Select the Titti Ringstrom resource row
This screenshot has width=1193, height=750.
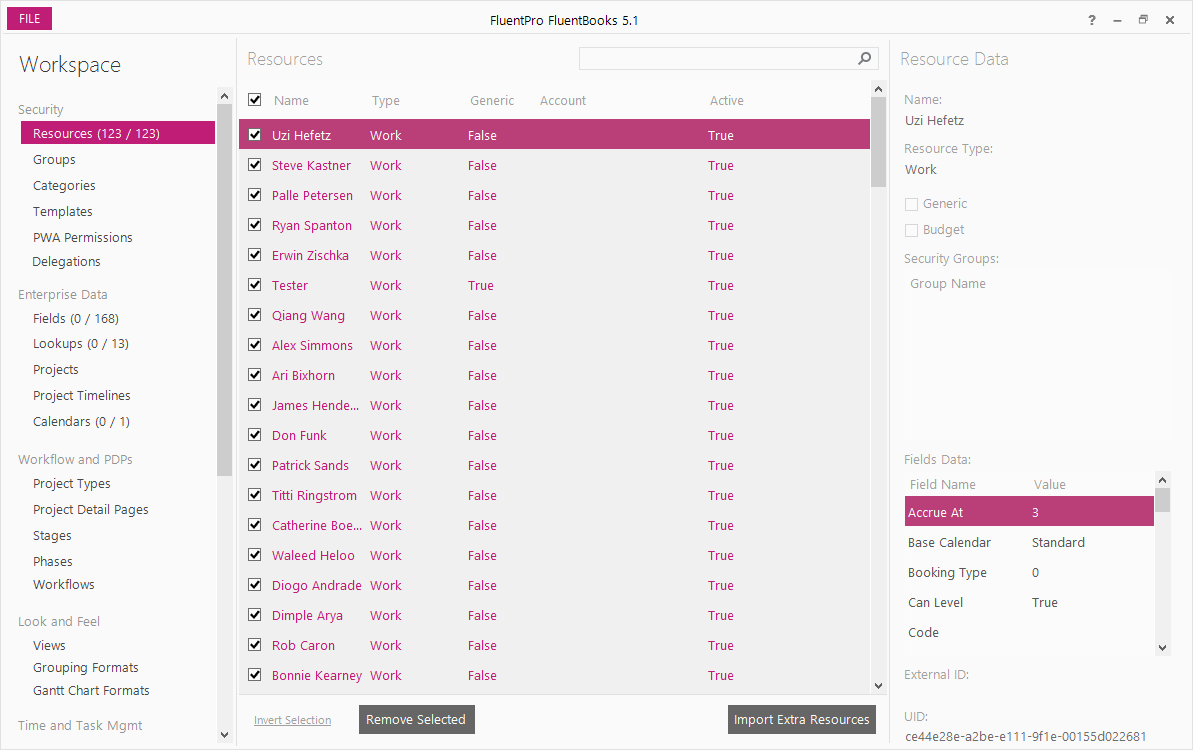[555, 495]
